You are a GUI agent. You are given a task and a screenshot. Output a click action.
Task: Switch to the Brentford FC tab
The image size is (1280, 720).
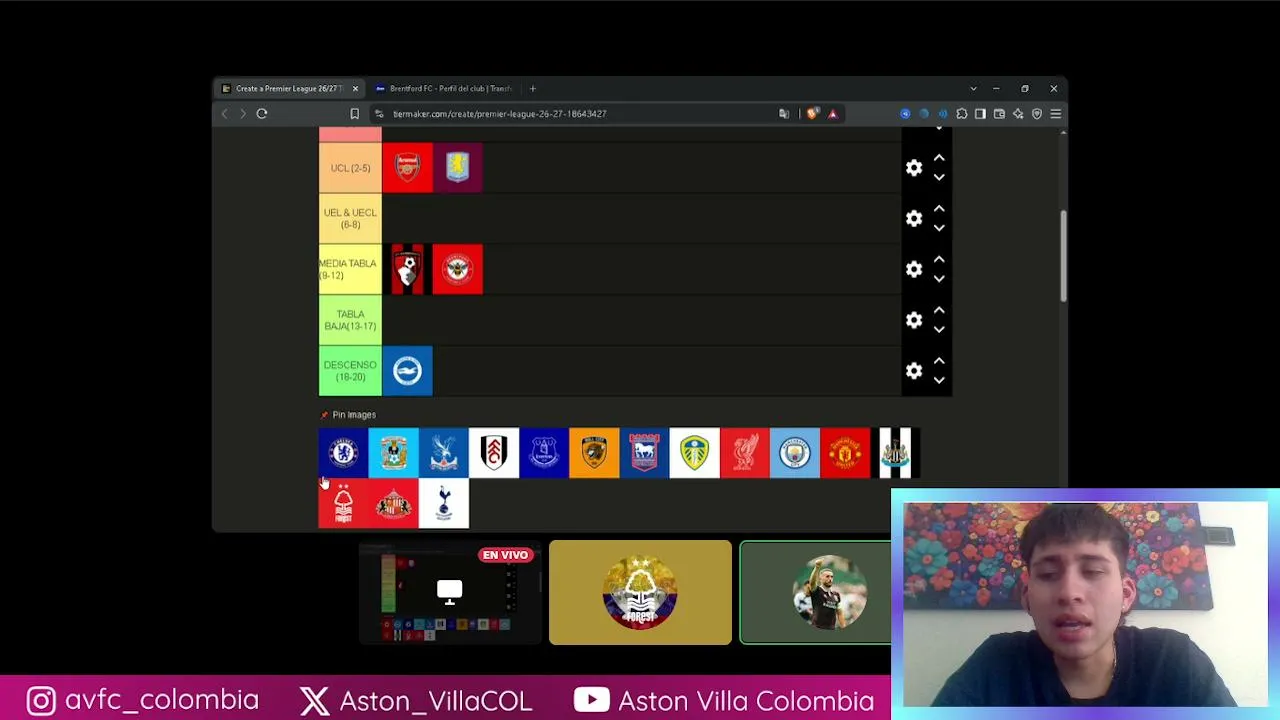point(443,89)
